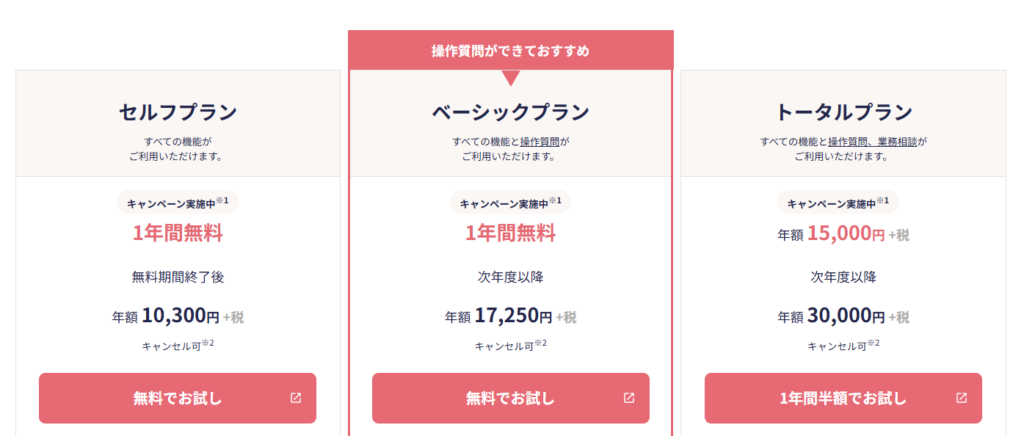Click external-link icon on セルフプラン button
1024x436 pixels.
coord(296,398)
